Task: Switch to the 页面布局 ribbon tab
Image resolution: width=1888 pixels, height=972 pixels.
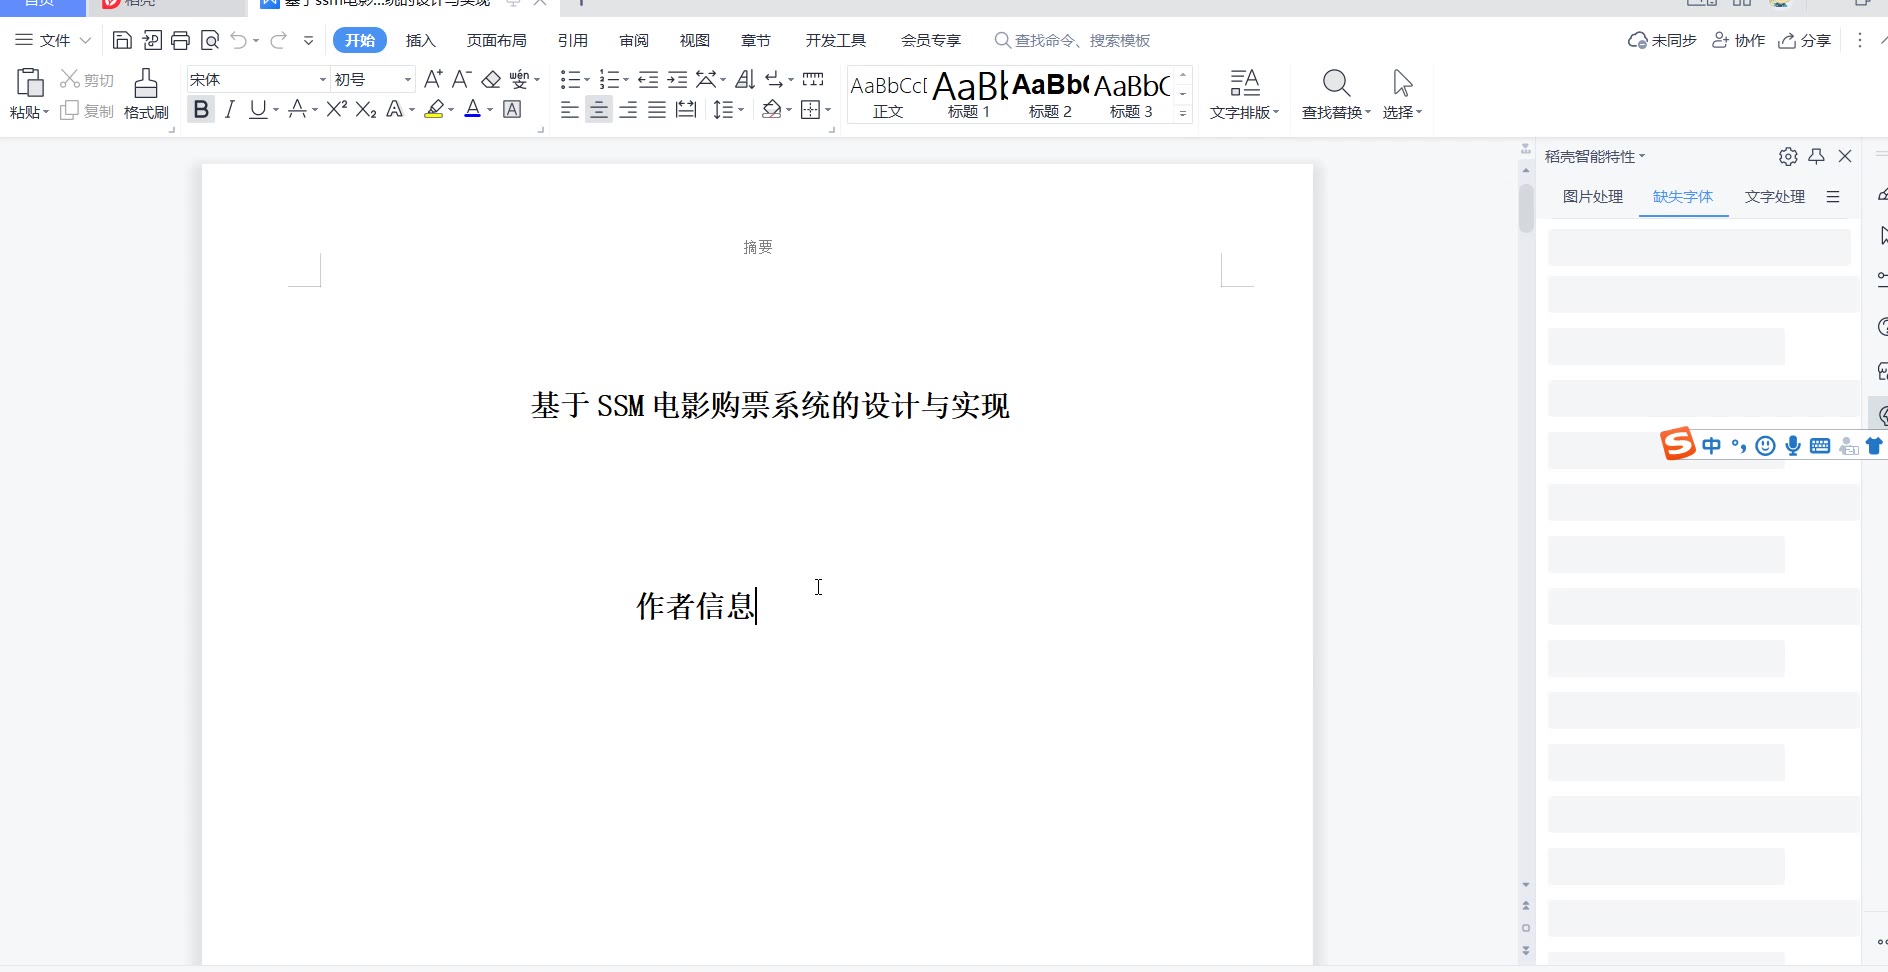Action: [x=497, y=40]
